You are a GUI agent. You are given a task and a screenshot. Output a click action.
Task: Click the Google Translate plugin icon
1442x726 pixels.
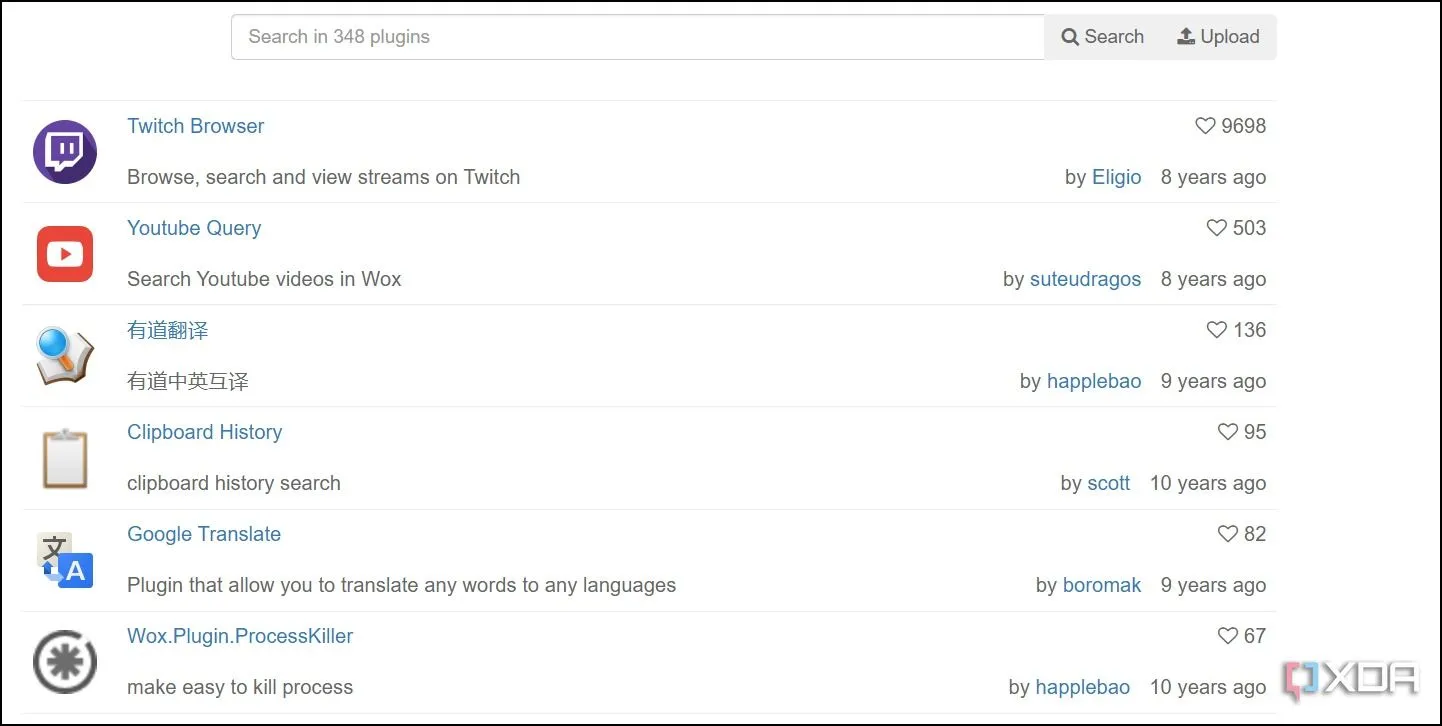tap(65, 560)
